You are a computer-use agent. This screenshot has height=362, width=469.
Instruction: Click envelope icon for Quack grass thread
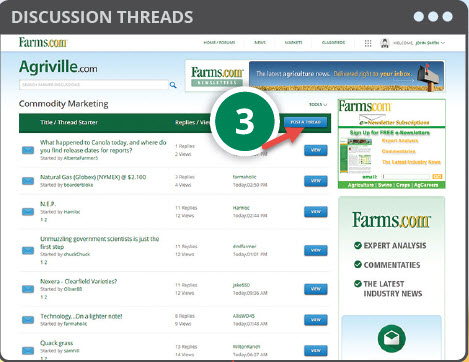(x=28, y=350)
